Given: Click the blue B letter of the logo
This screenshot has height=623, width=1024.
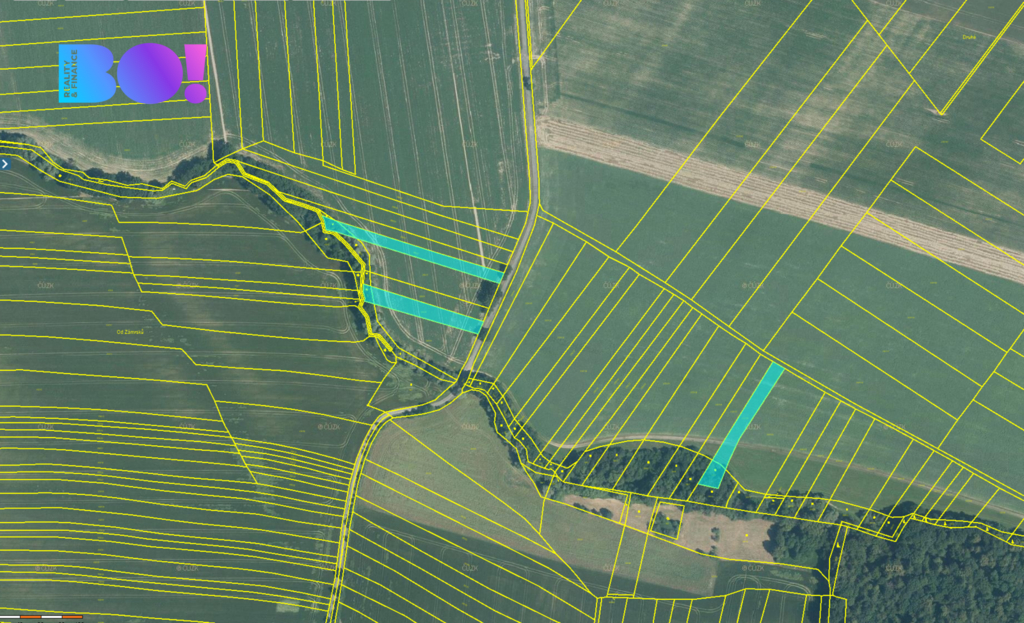Looking at the screenshot, I should (100, 73).
